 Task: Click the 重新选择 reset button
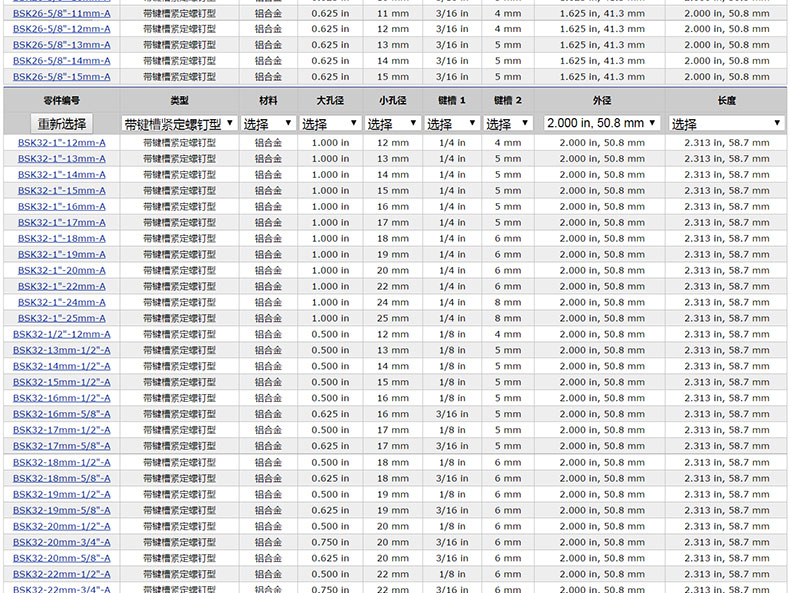tap(62, 124)
